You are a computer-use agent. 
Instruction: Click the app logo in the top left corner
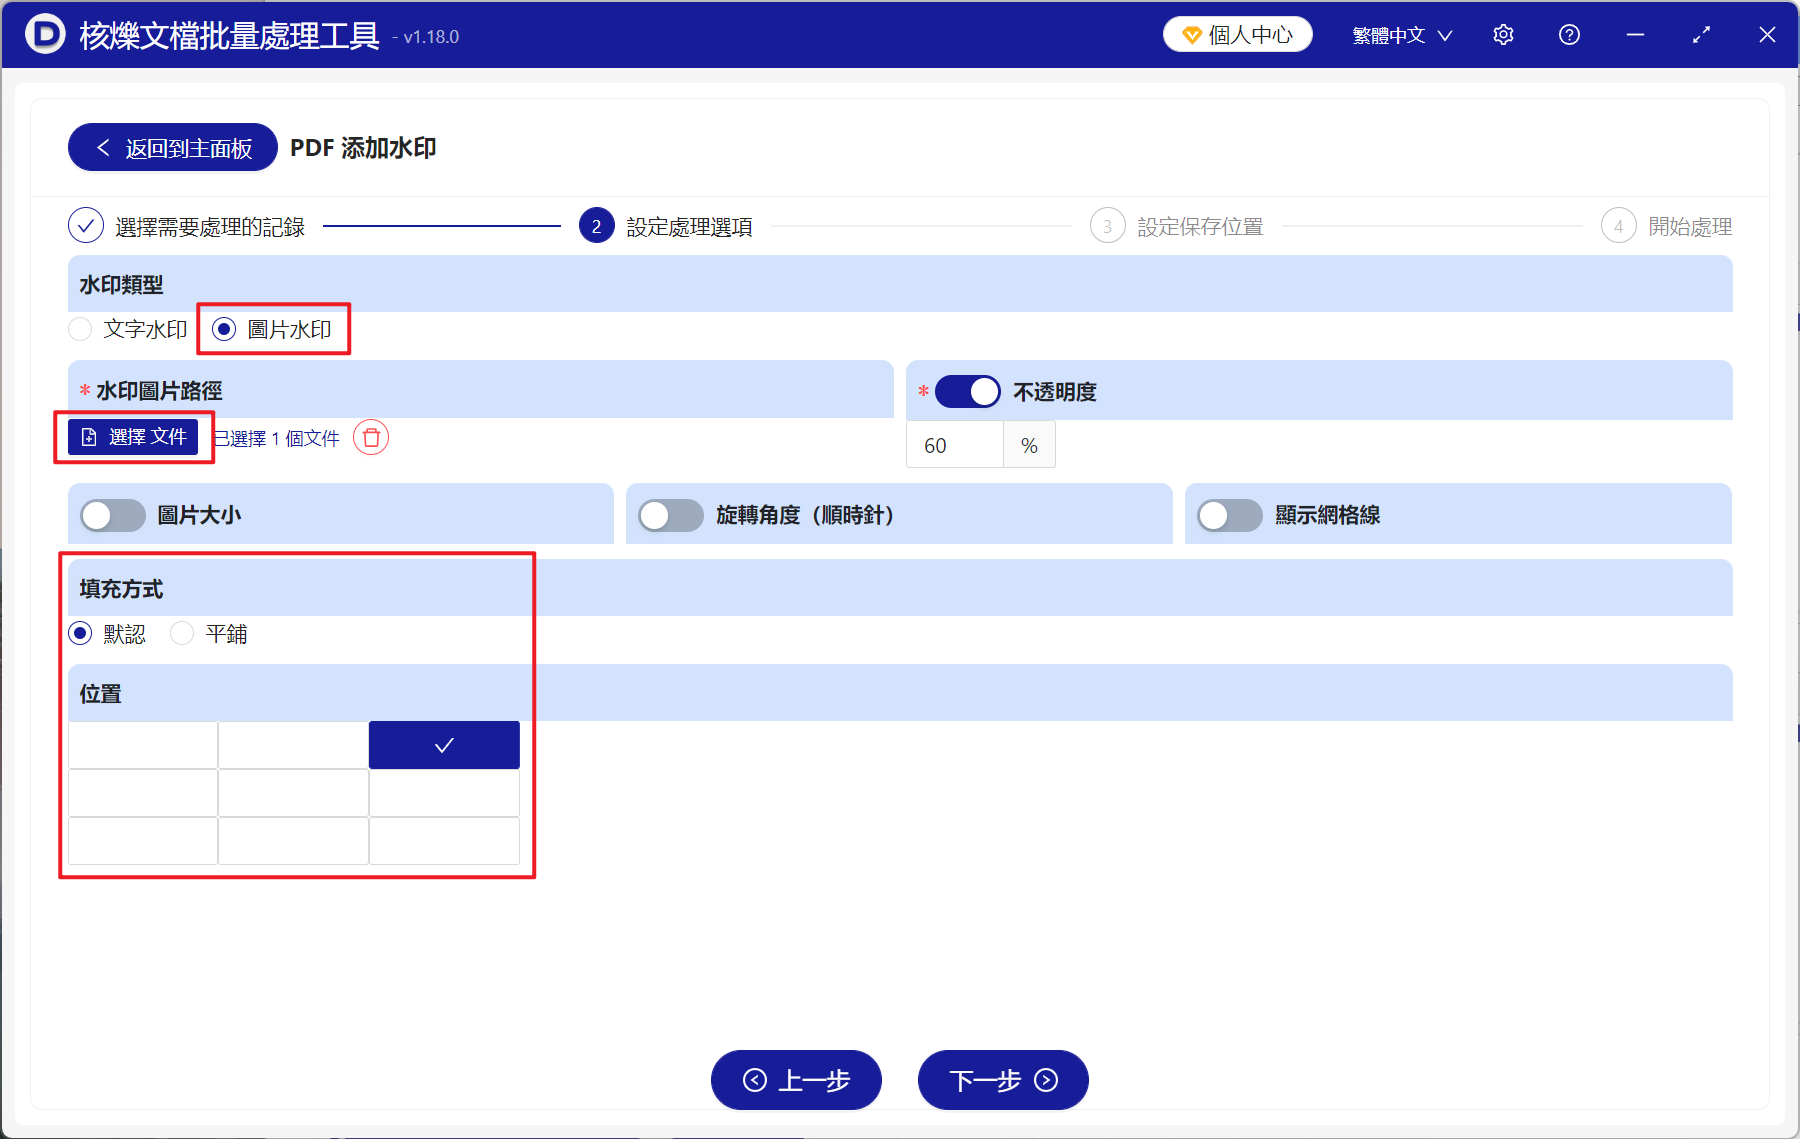tap(42, 33)
